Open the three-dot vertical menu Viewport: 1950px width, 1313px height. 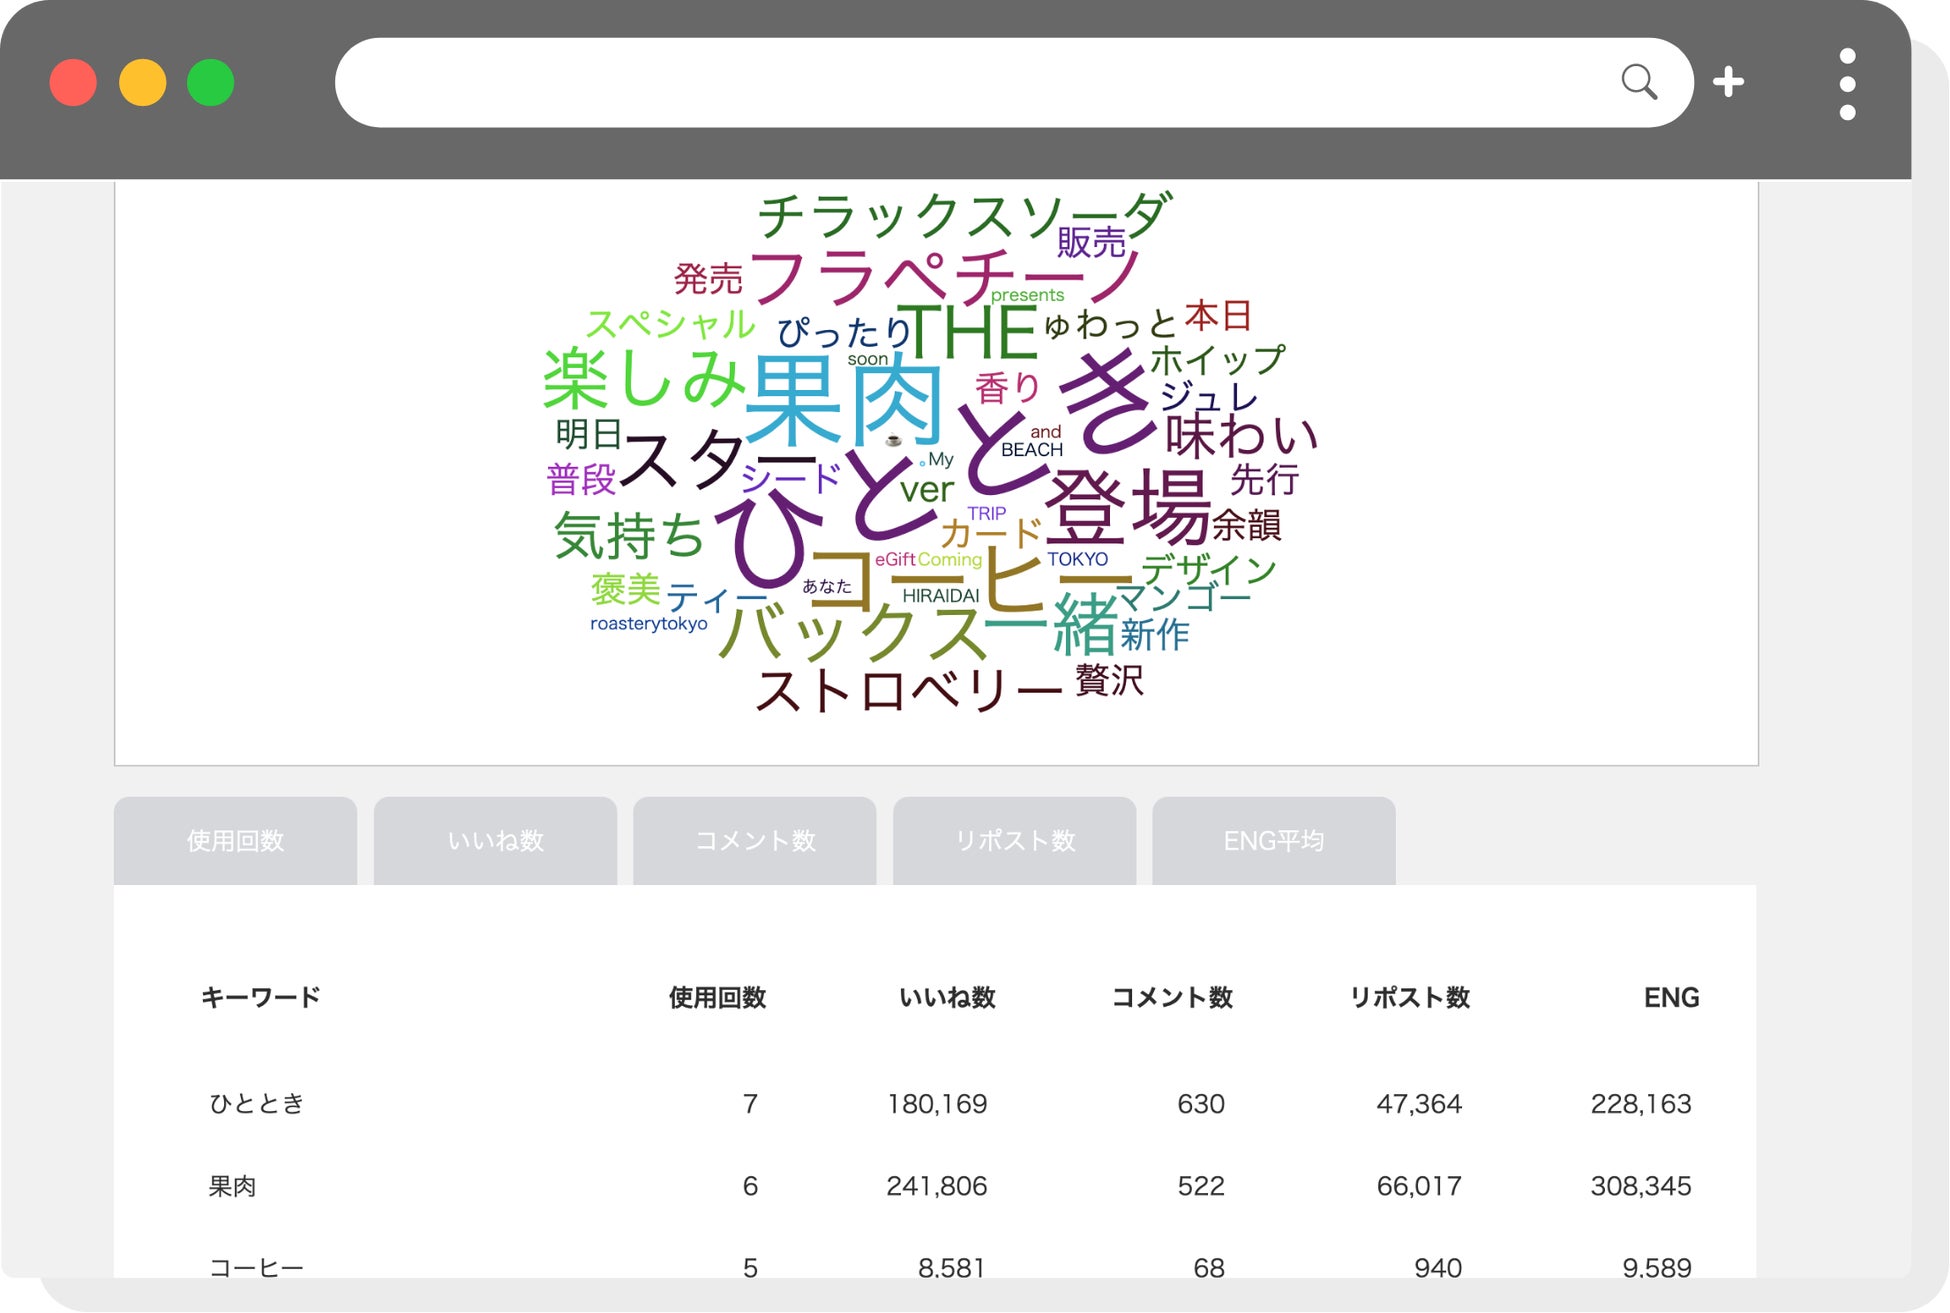click(x=1847, y=84)
